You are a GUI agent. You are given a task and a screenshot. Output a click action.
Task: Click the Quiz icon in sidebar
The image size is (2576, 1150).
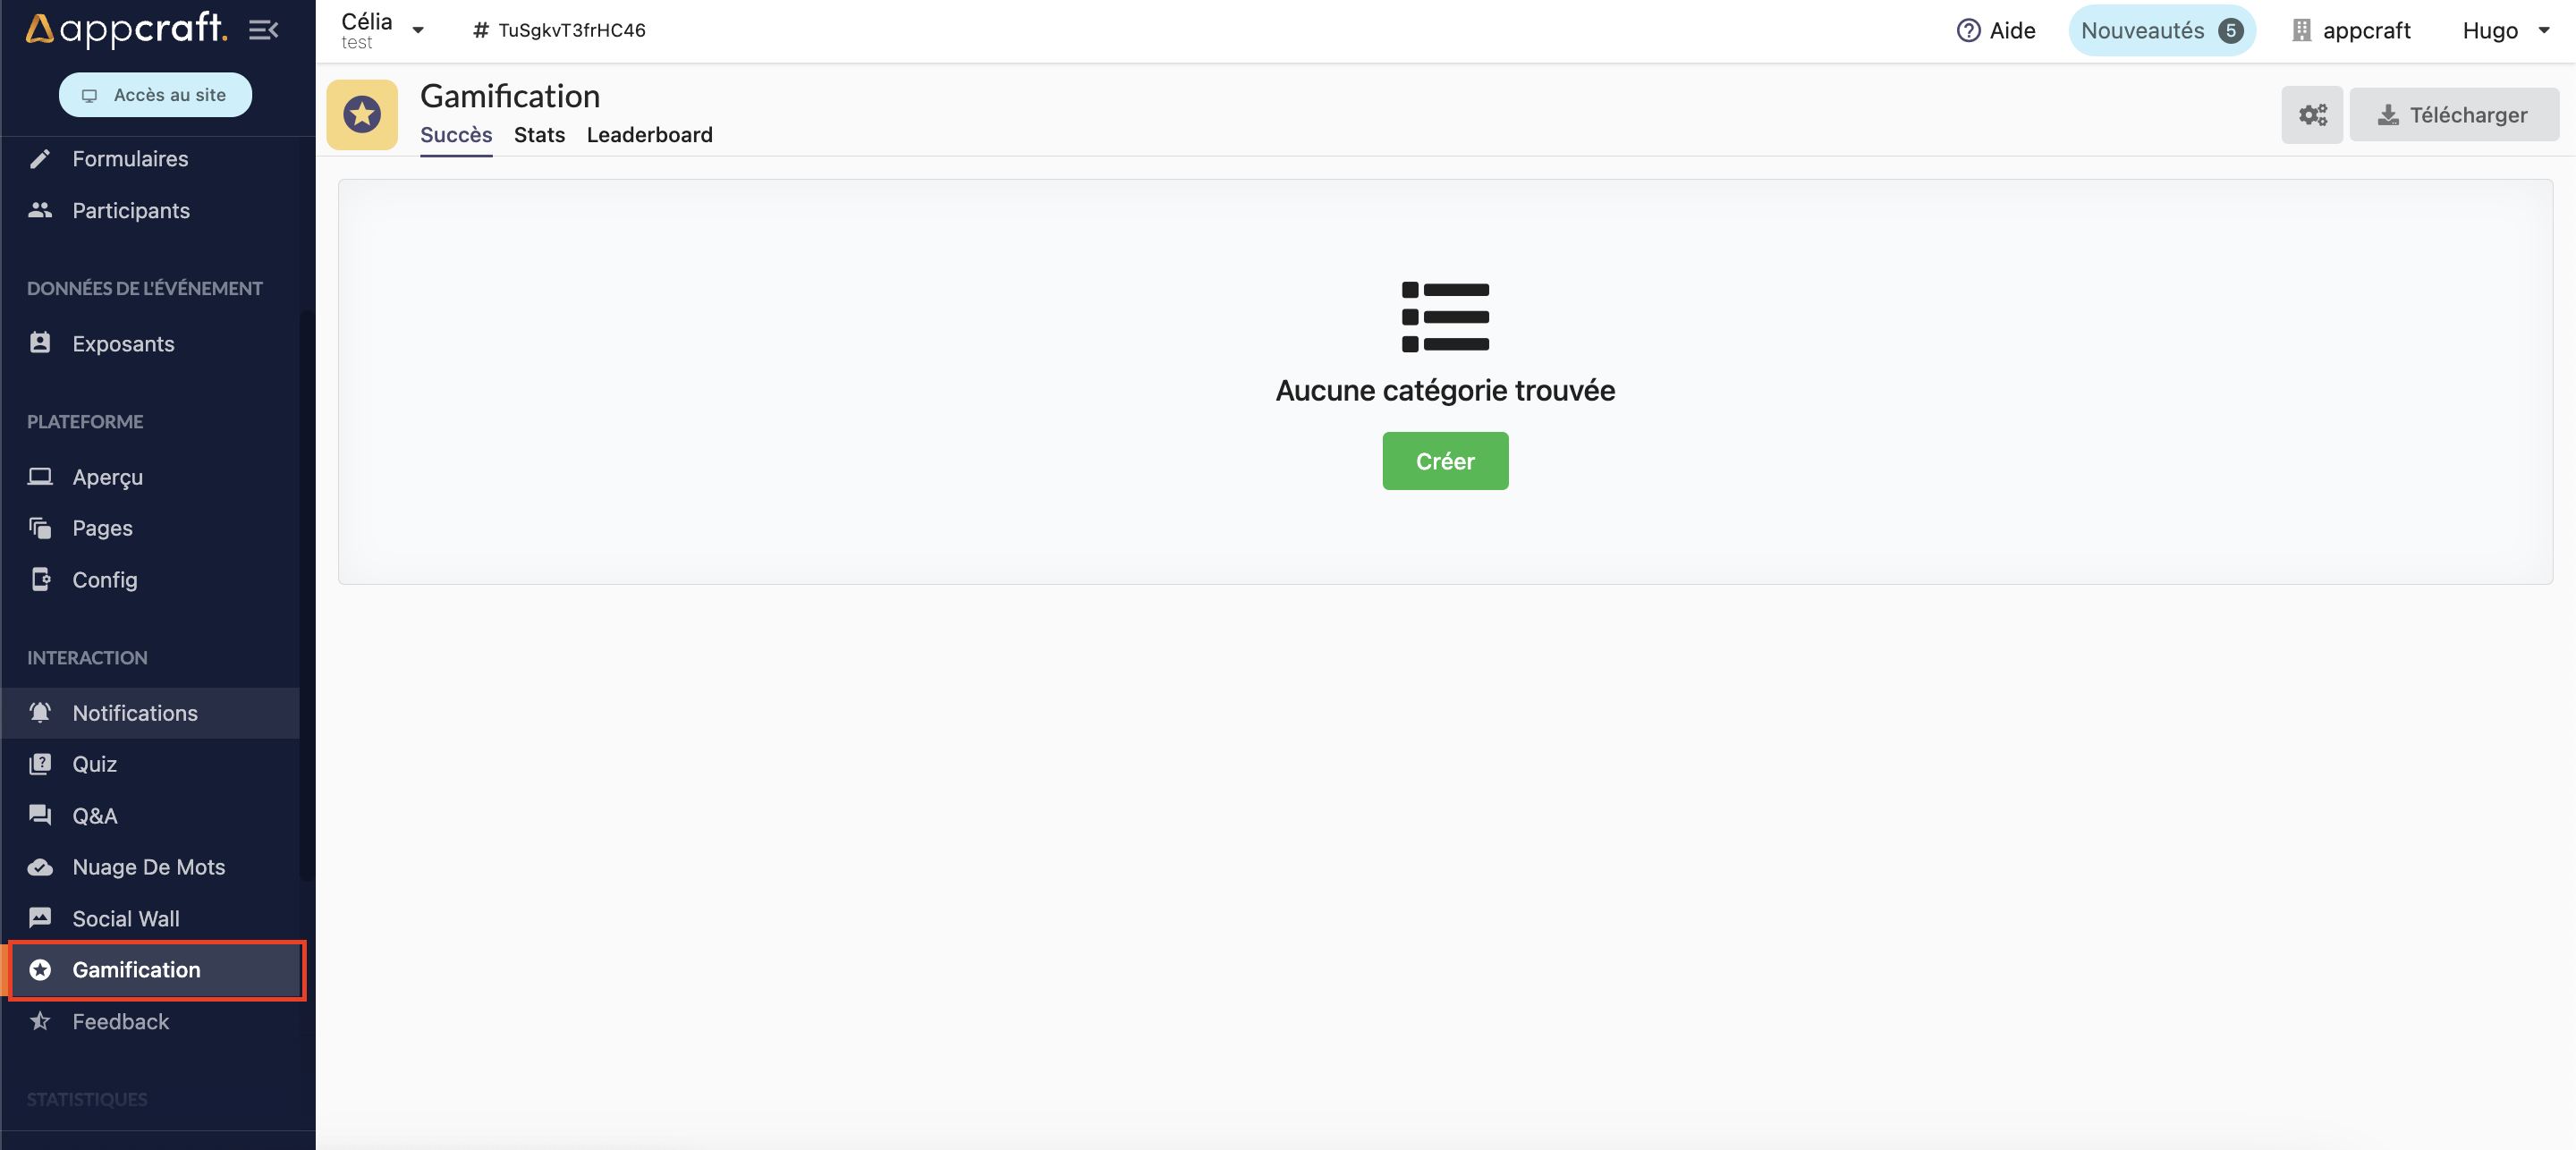pos(39,762)
